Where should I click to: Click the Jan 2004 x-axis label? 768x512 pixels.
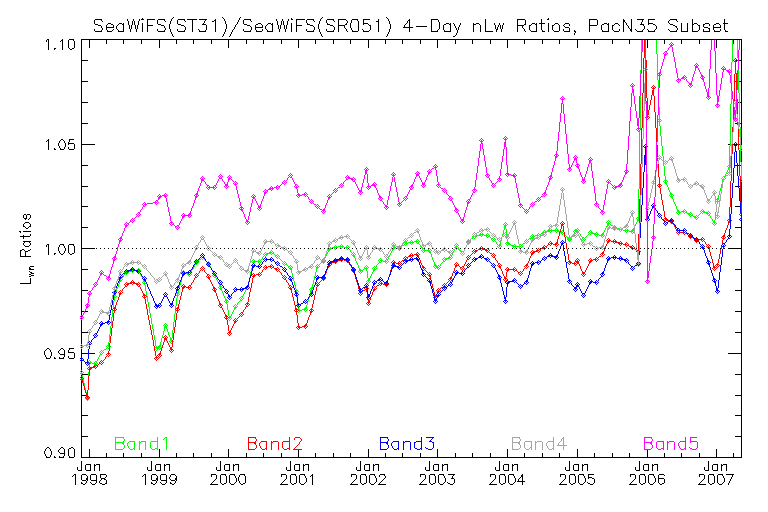[507, 473]
